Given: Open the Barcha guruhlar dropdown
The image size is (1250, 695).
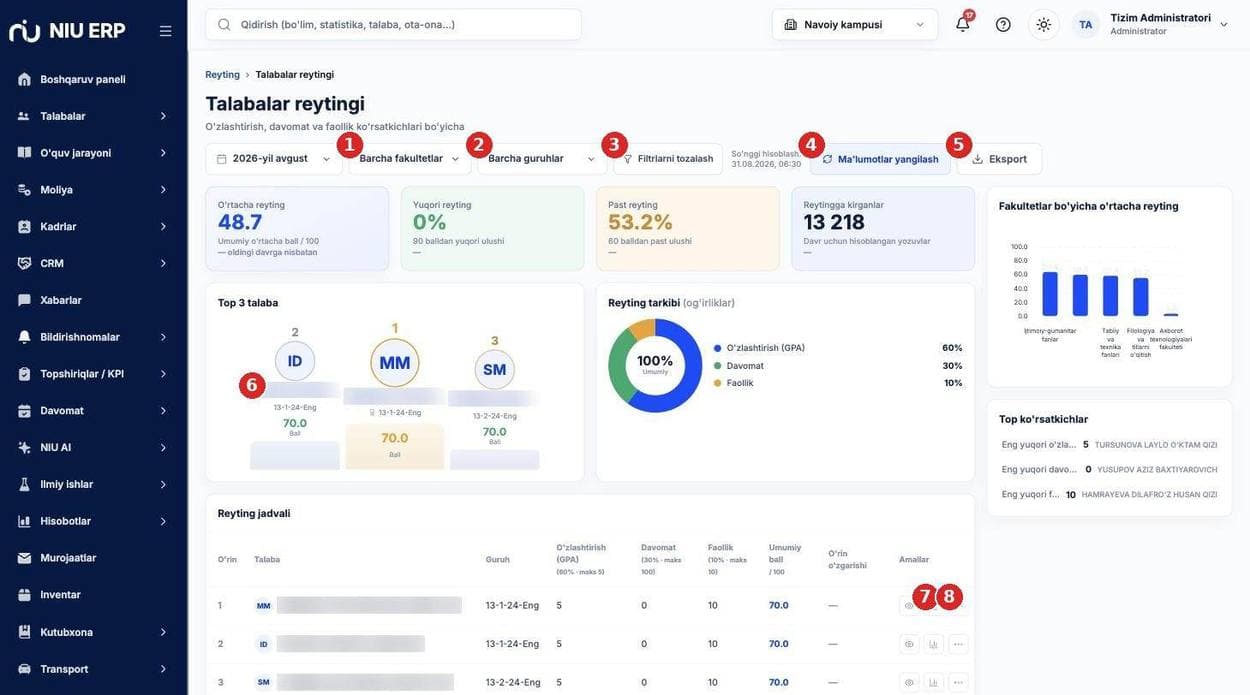Looking at the screenshot, I should click(x=541, y=159).
